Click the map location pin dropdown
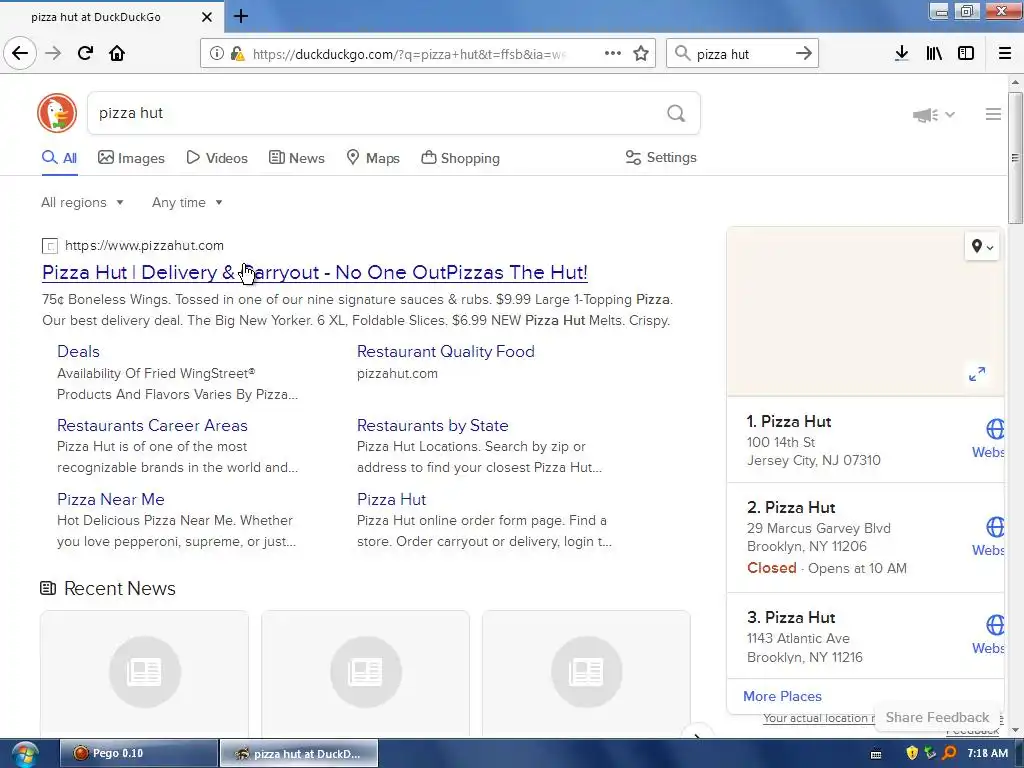Viewport: 1024px width, 768px height. 982,247
